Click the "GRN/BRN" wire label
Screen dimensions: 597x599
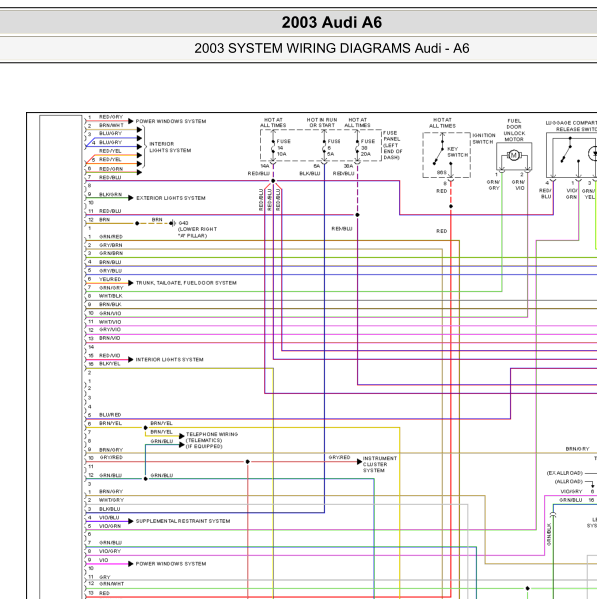point(111,254)
